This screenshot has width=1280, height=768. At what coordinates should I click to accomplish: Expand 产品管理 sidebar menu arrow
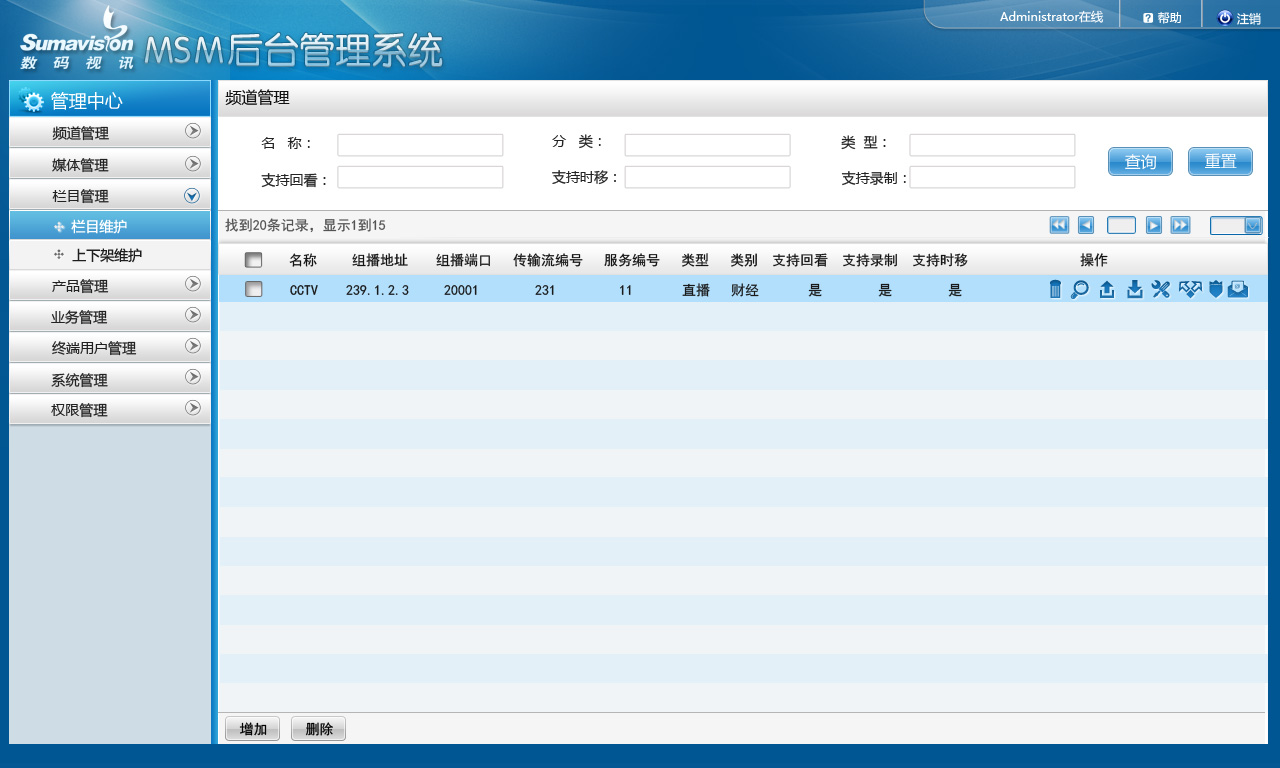(x=193, y=284)
